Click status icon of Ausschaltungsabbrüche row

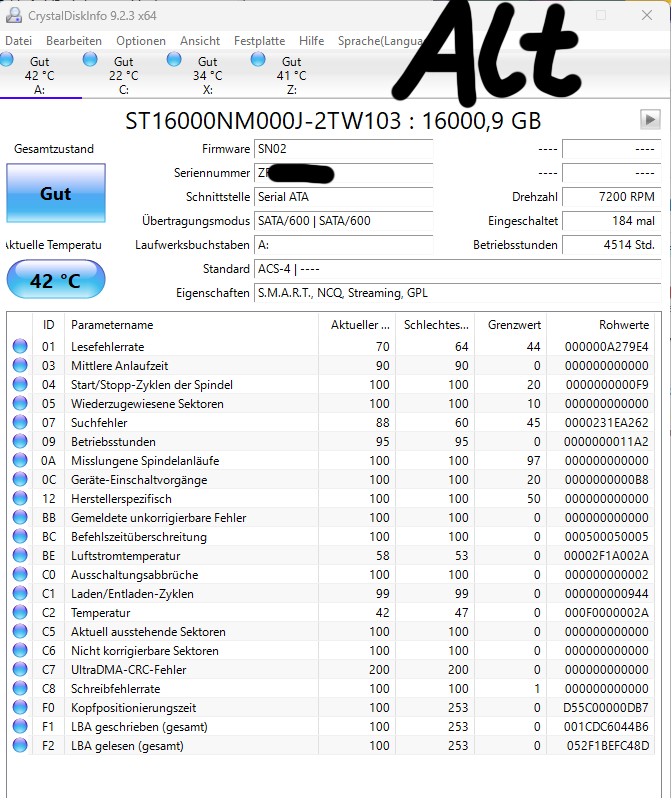(20, 574)
